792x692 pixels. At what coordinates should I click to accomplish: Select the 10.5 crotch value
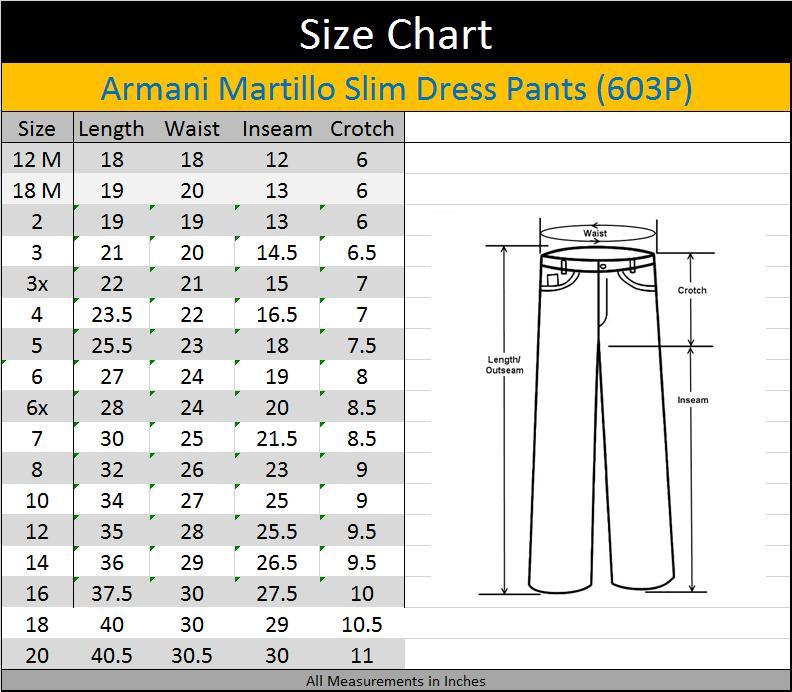(x=362, y=624)
